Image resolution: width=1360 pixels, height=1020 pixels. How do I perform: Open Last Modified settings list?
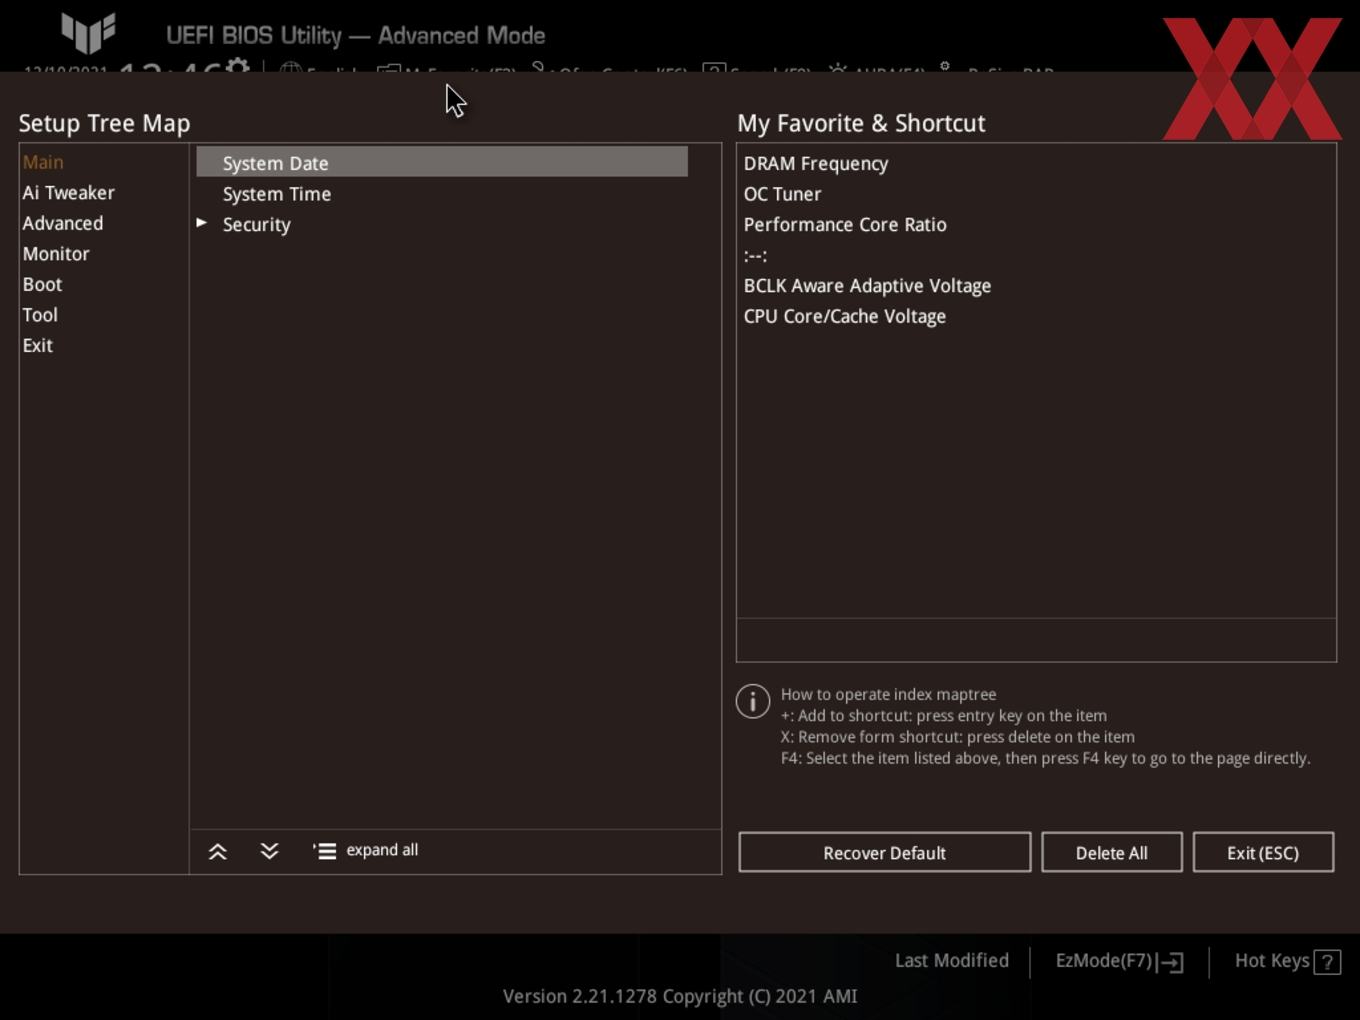tap(952, 961)
